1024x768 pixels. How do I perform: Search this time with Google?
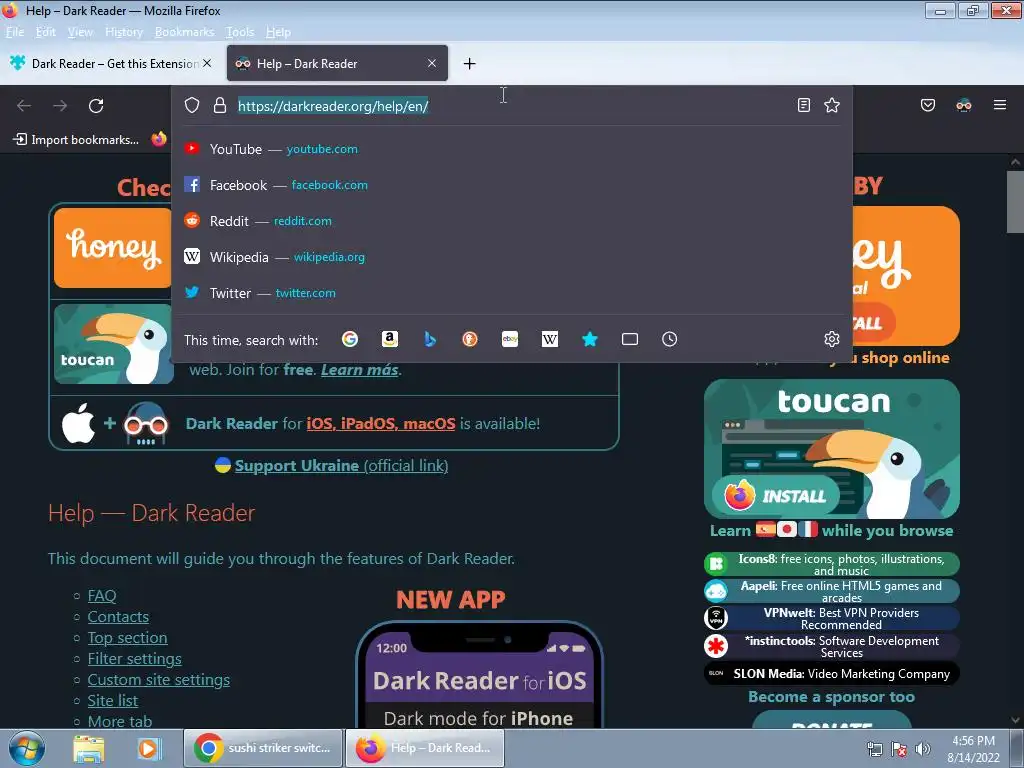coord(350,339)
